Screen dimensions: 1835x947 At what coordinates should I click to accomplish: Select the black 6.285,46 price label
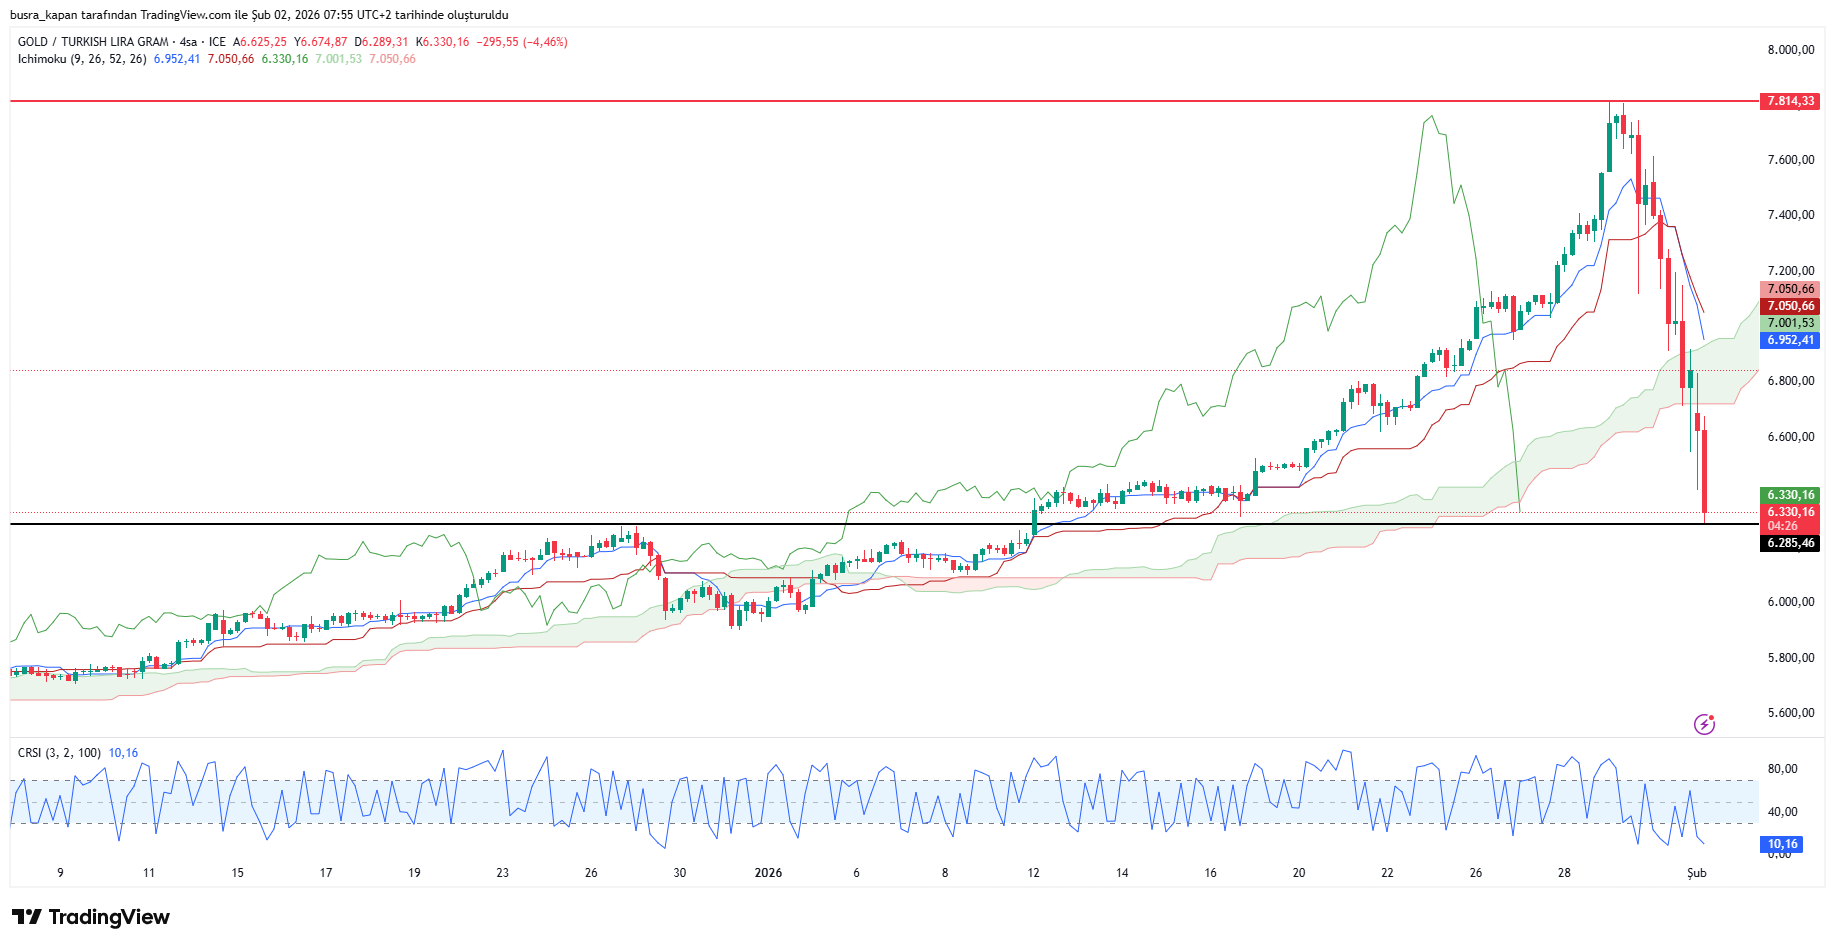pos(1789,543)
